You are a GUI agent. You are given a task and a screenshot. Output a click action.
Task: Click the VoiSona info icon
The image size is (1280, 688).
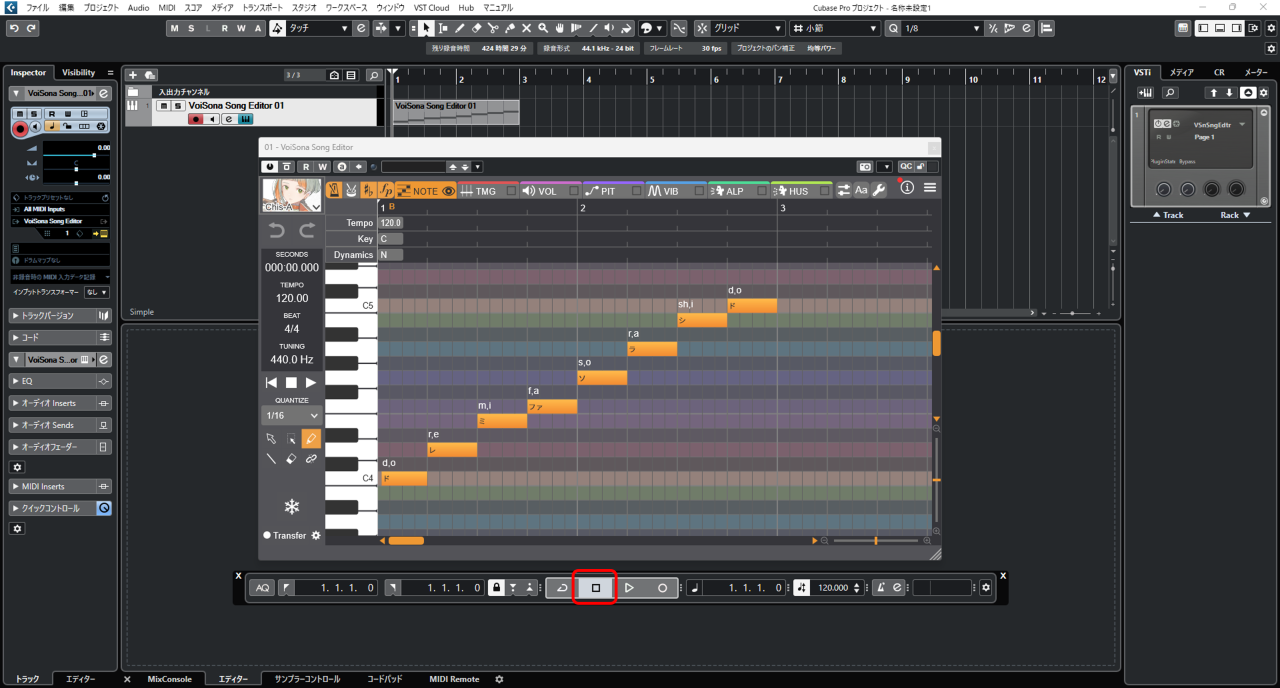(907, 189)
